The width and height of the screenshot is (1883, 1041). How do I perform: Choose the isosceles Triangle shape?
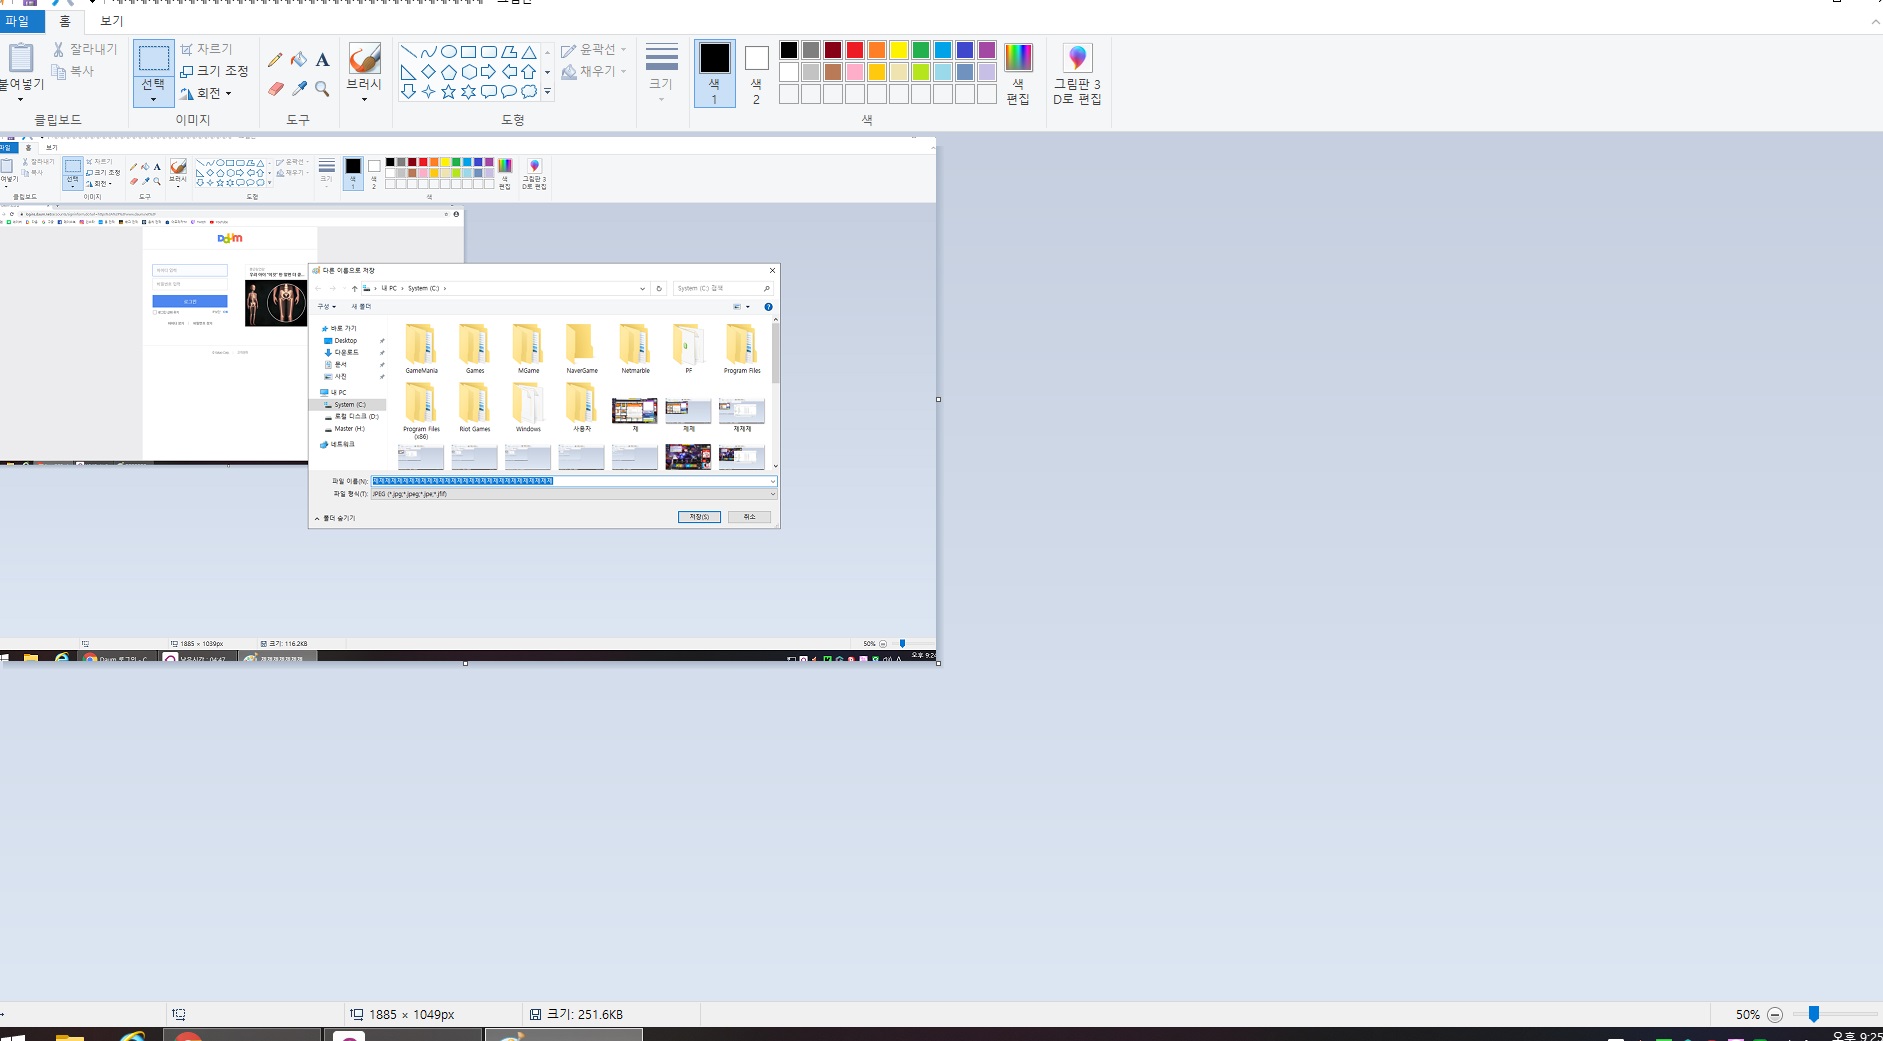529,52
